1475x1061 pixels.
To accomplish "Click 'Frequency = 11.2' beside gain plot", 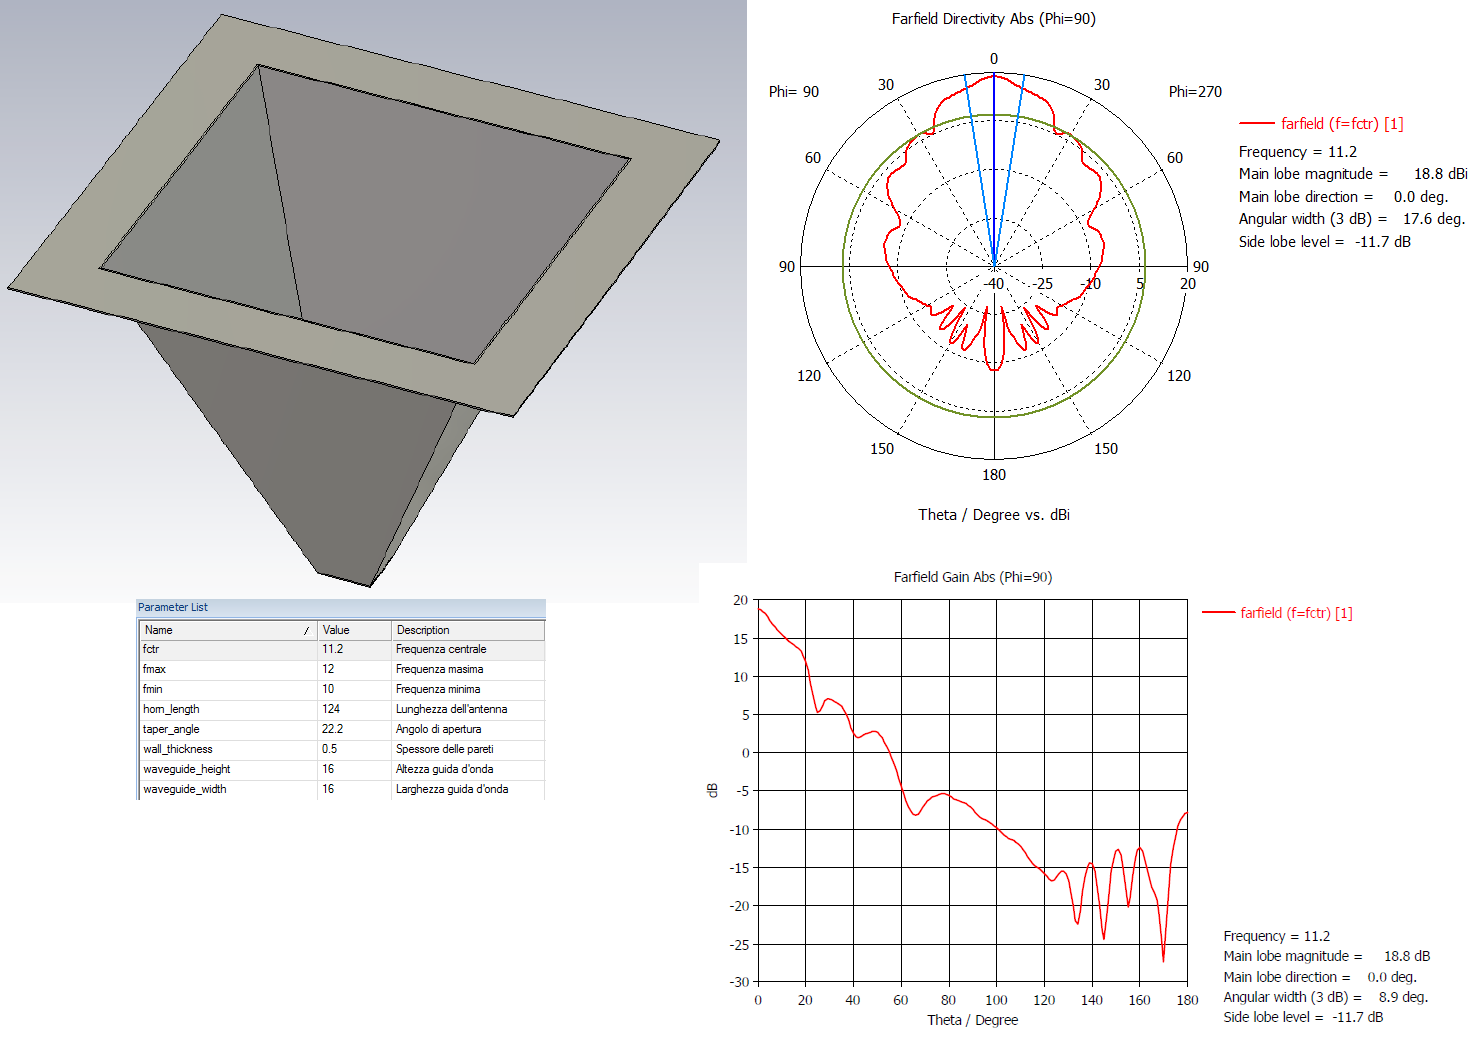I will tap(1276, 936).
